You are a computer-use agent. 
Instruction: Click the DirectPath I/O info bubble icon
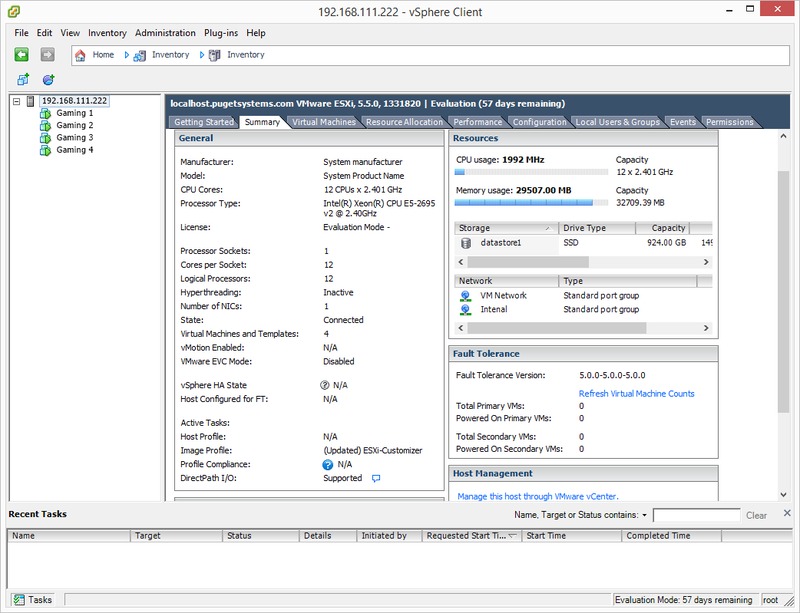tap(376, 479)
